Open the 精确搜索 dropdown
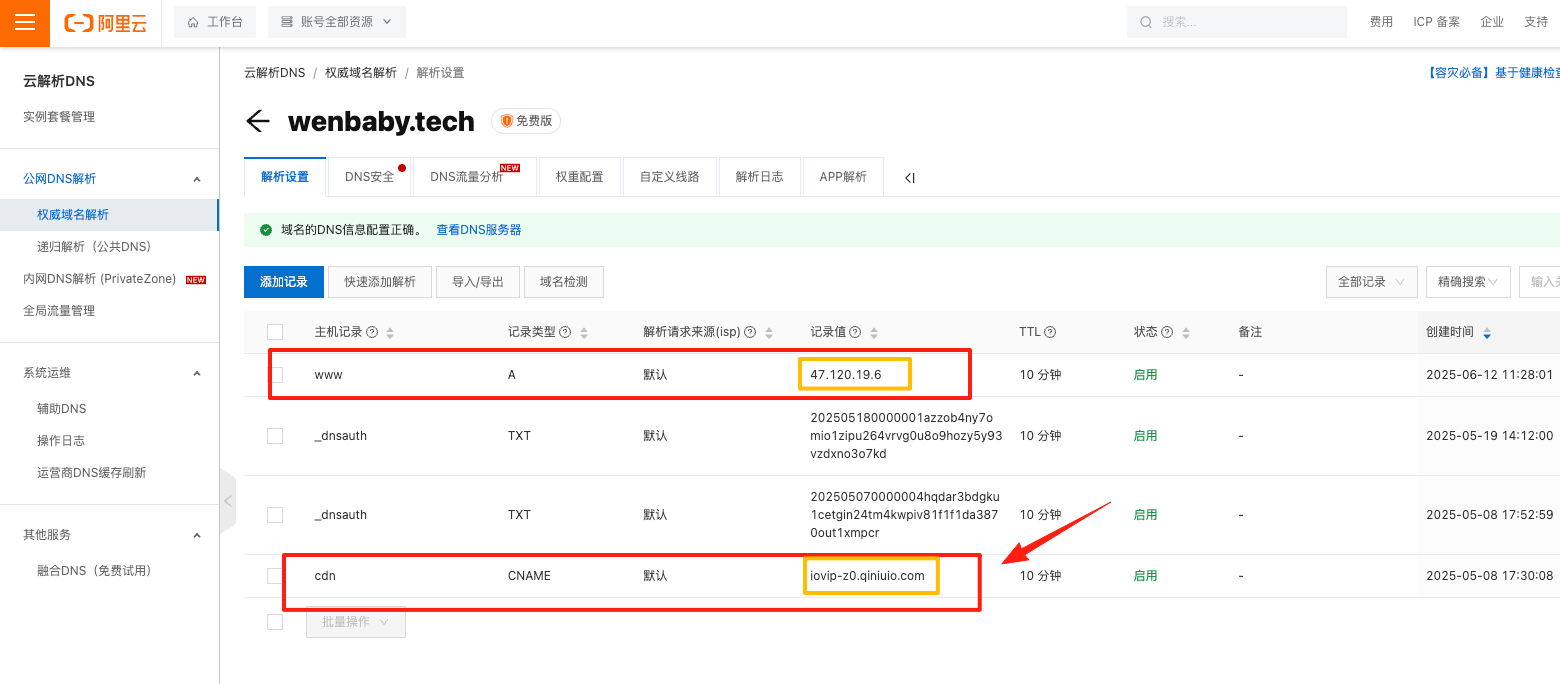Image resolution: width=1560 pixels, height=684 pixels. (1468, 282)
